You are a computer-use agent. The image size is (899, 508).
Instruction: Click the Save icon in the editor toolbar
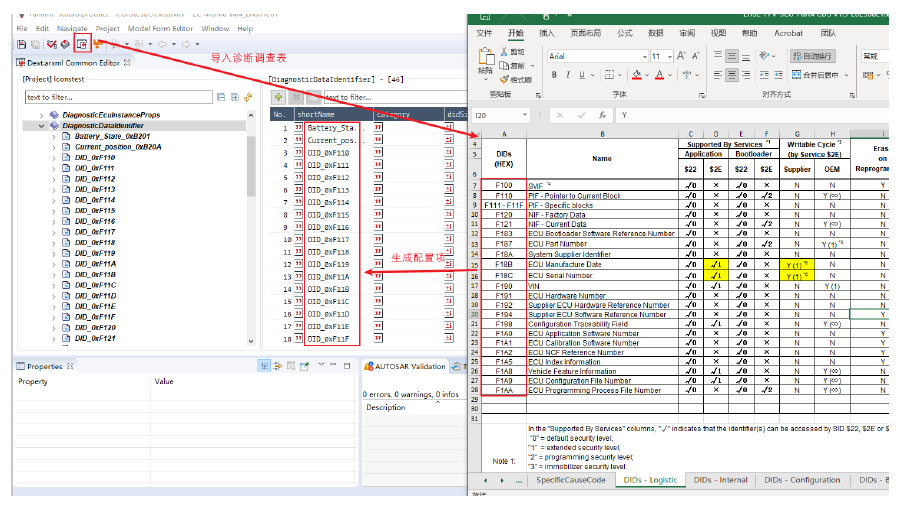[x=22, y=44]
